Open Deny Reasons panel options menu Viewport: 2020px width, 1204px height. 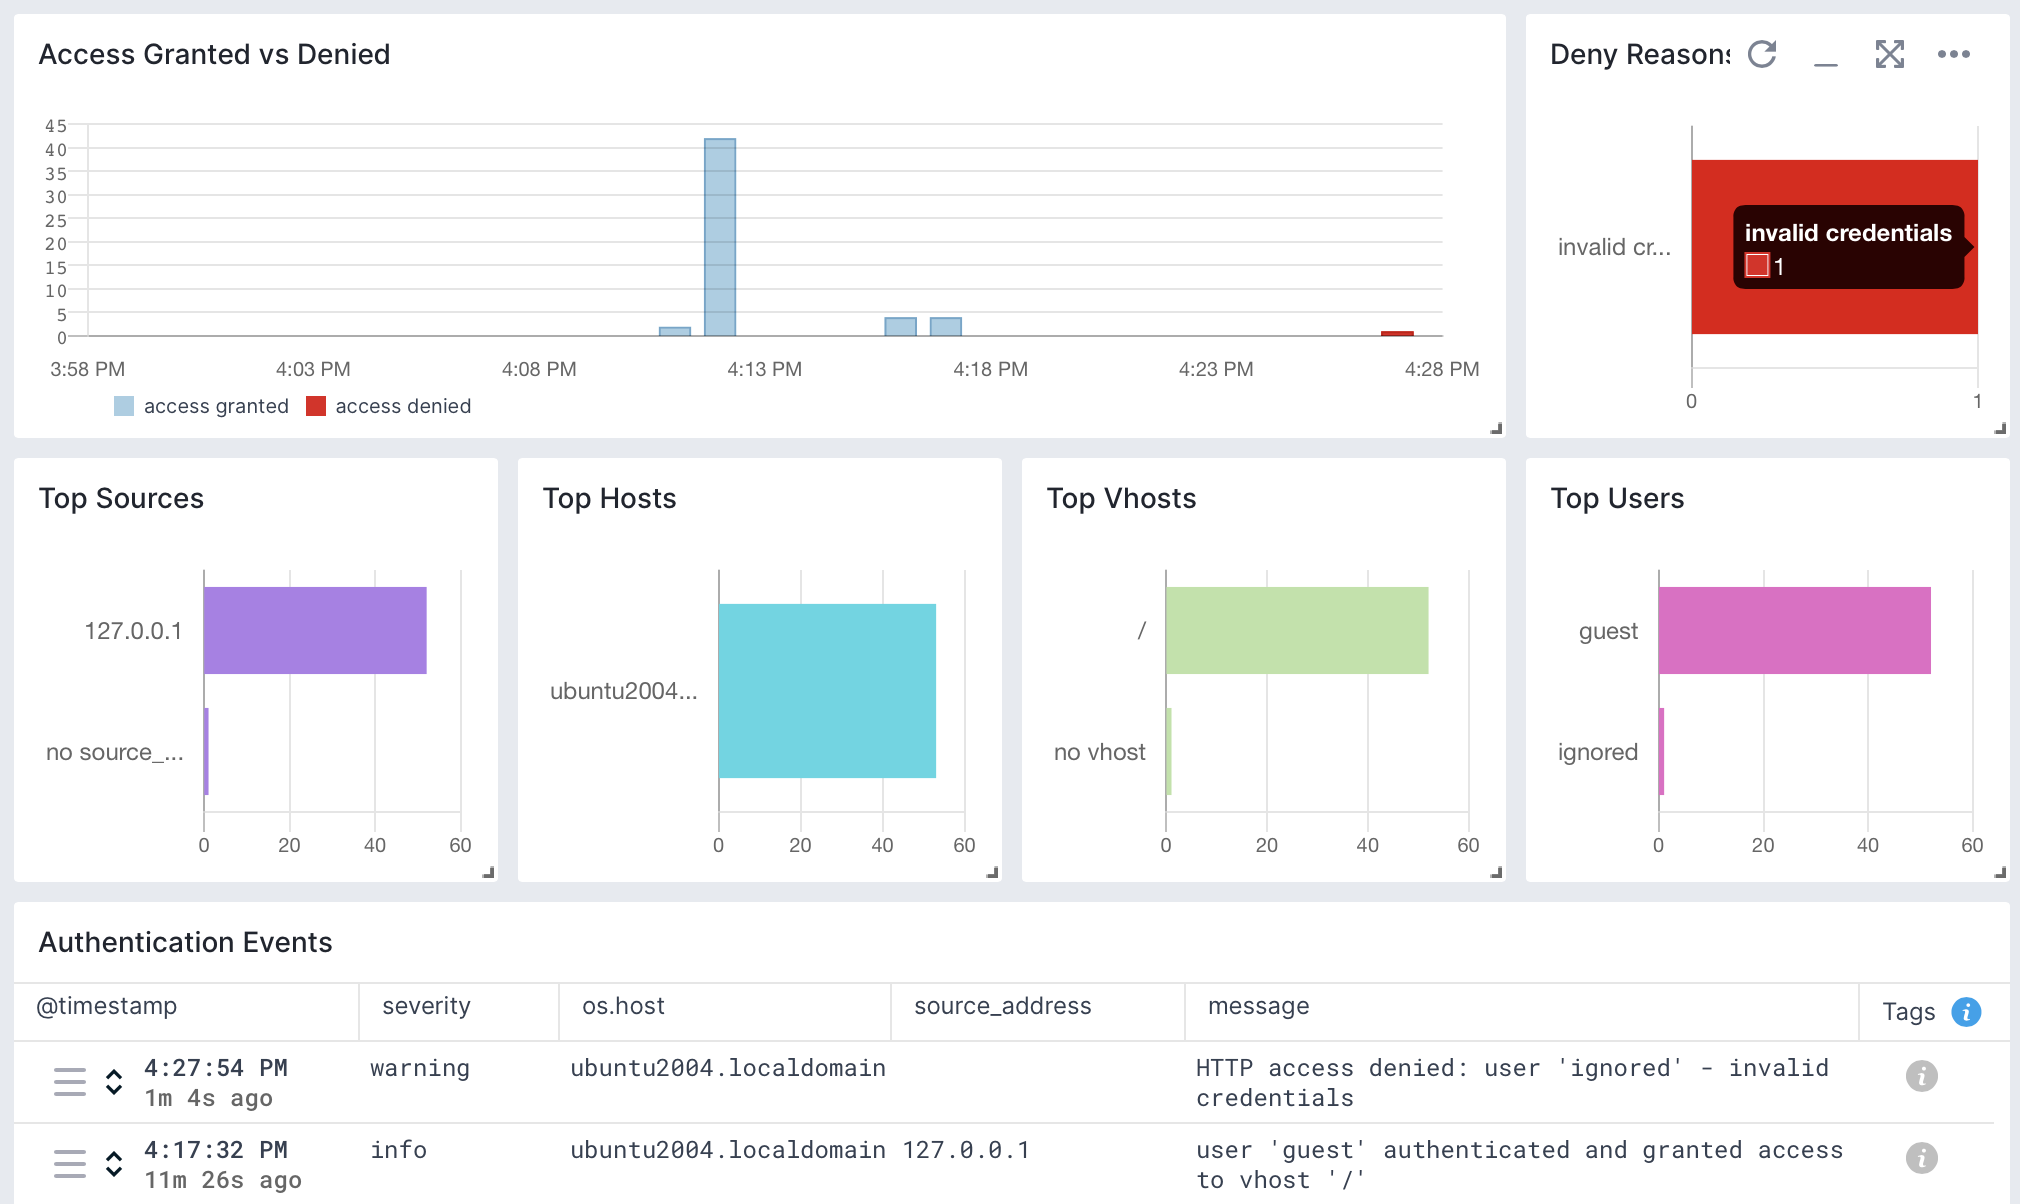coord(1954,54)
